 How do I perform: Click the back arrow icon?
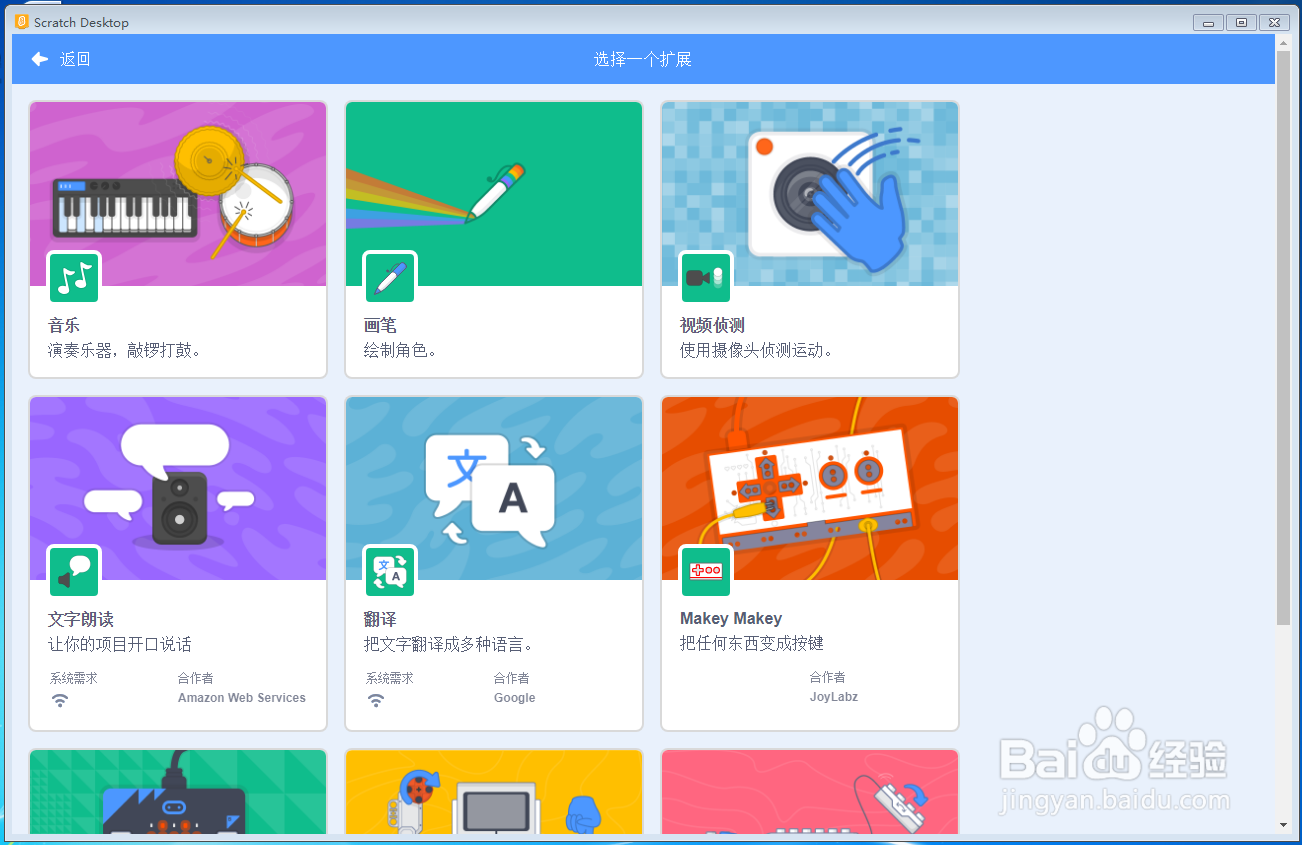tap(40, 59)
